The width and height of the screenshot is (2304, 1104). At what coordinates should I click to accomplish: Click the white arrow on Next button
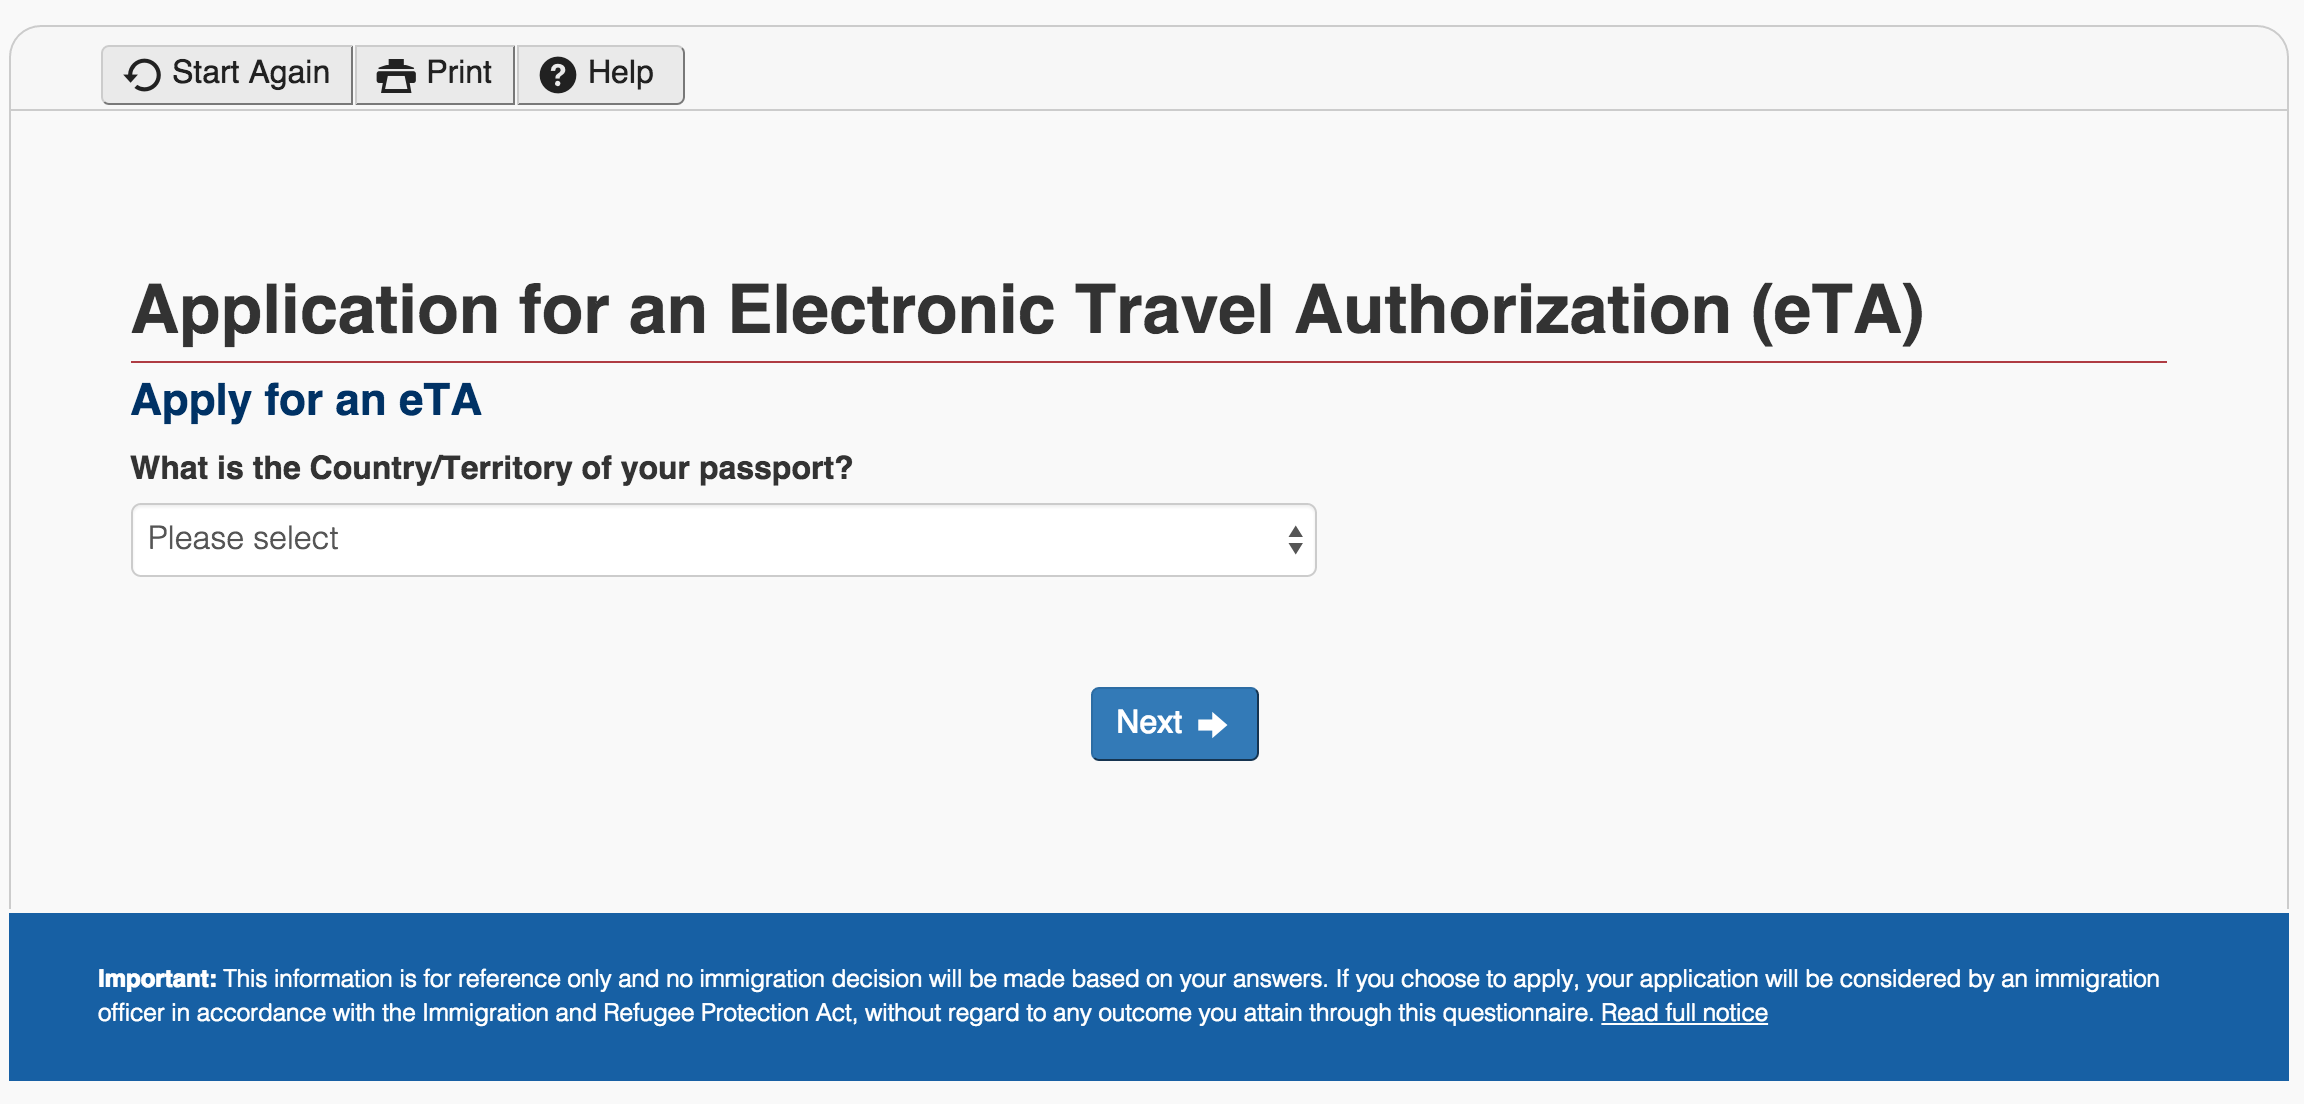coord(1212,724)
